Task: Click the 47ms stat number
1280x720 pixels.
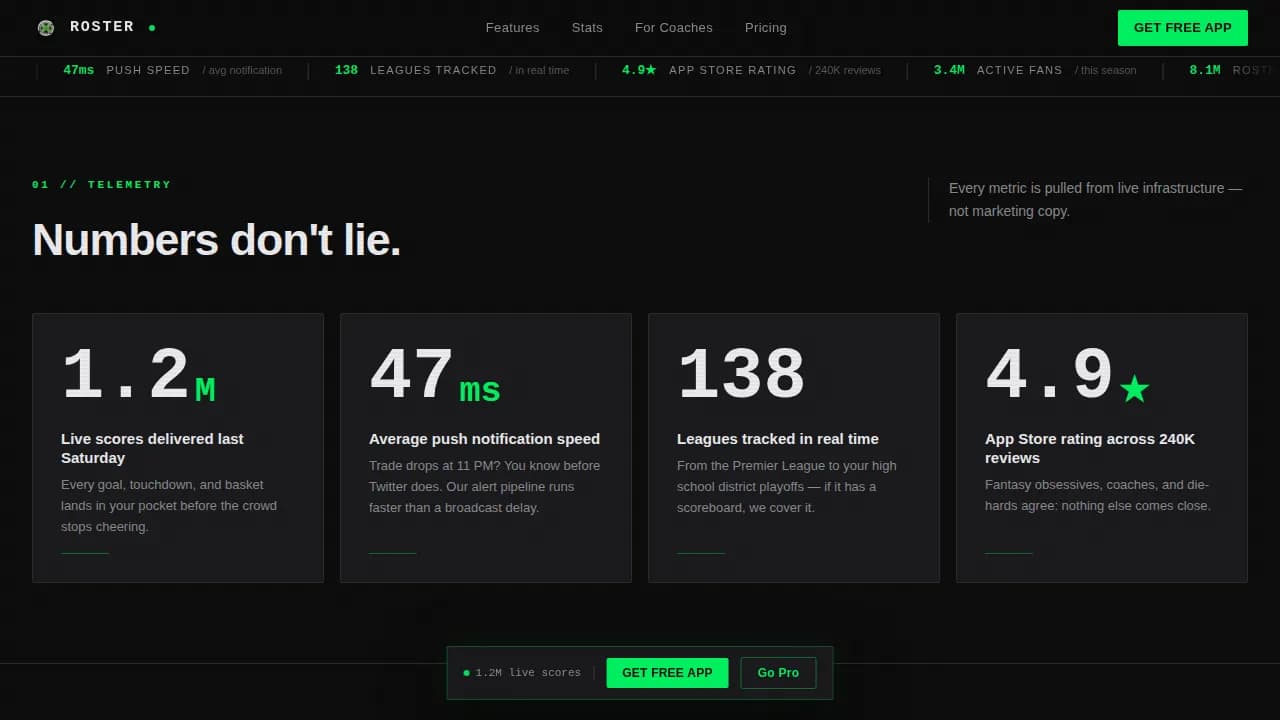Action: click(x=435, y=377)
